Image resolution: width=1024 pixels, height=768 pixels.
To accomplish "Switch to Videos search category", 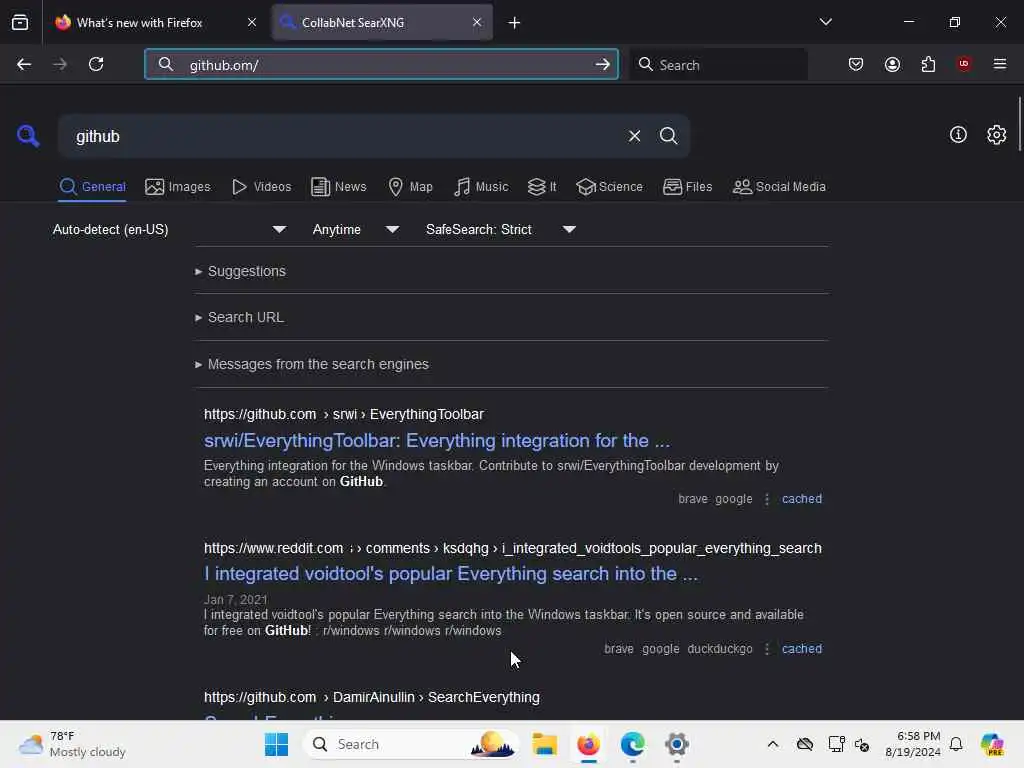I will (261, 187).
